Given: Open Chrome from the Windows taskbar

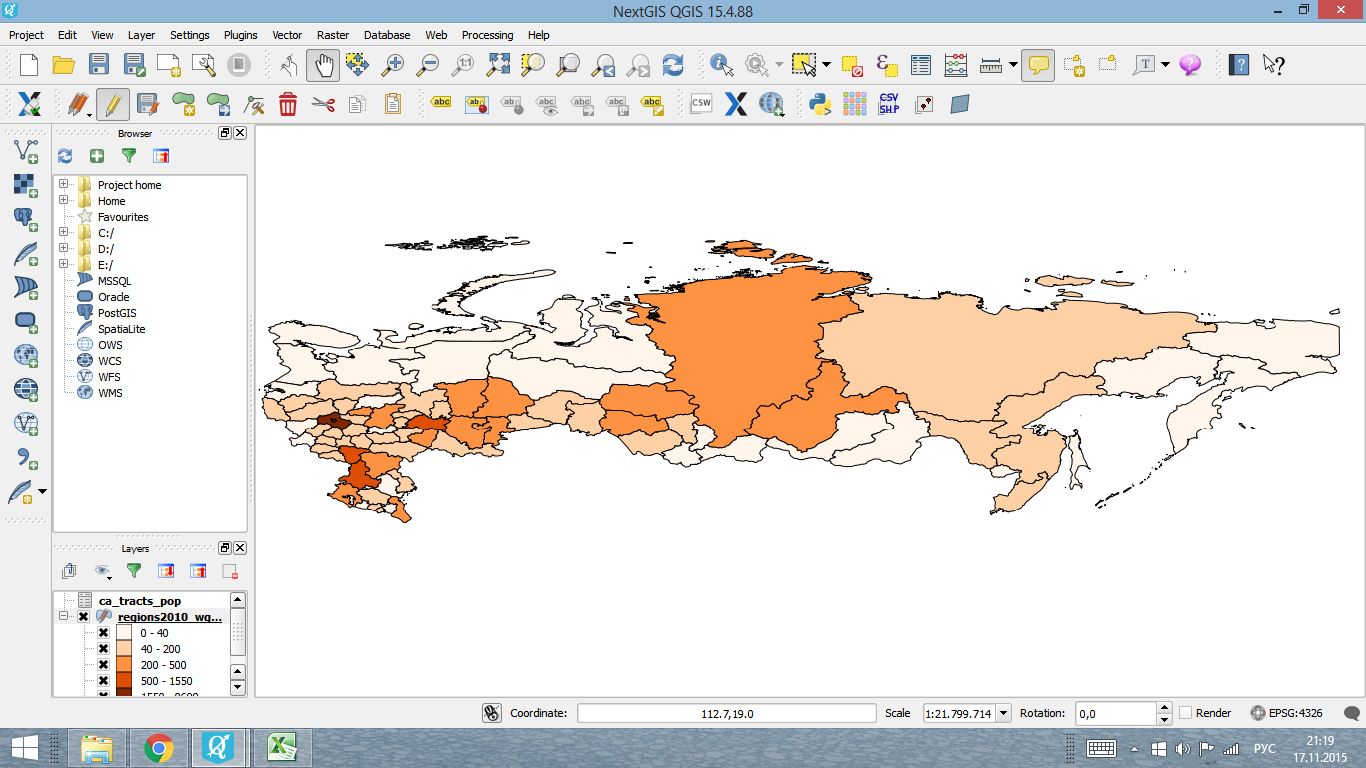Looking at the screenshot, I should pyautogui.click(x=159, y=748).
